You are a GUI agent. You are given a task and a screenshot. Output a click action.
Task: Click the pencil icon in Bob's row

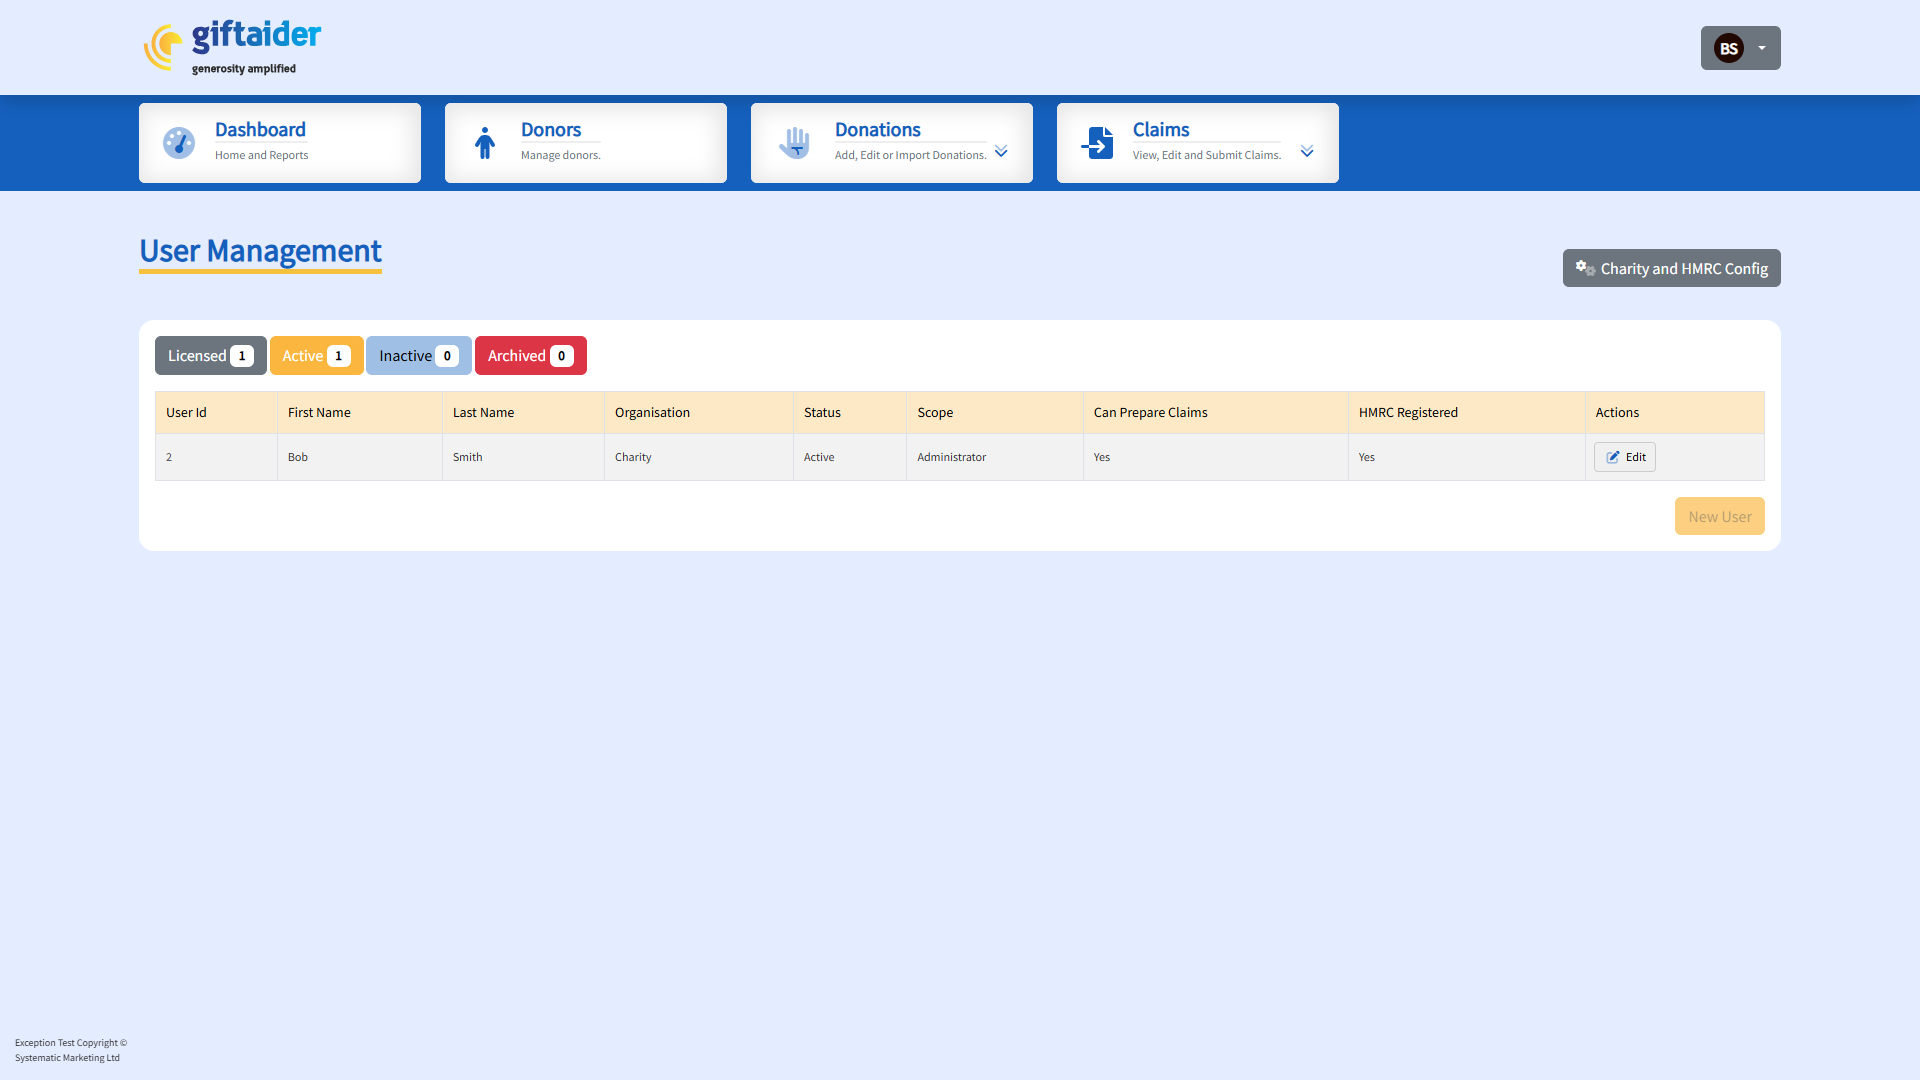1613,457
